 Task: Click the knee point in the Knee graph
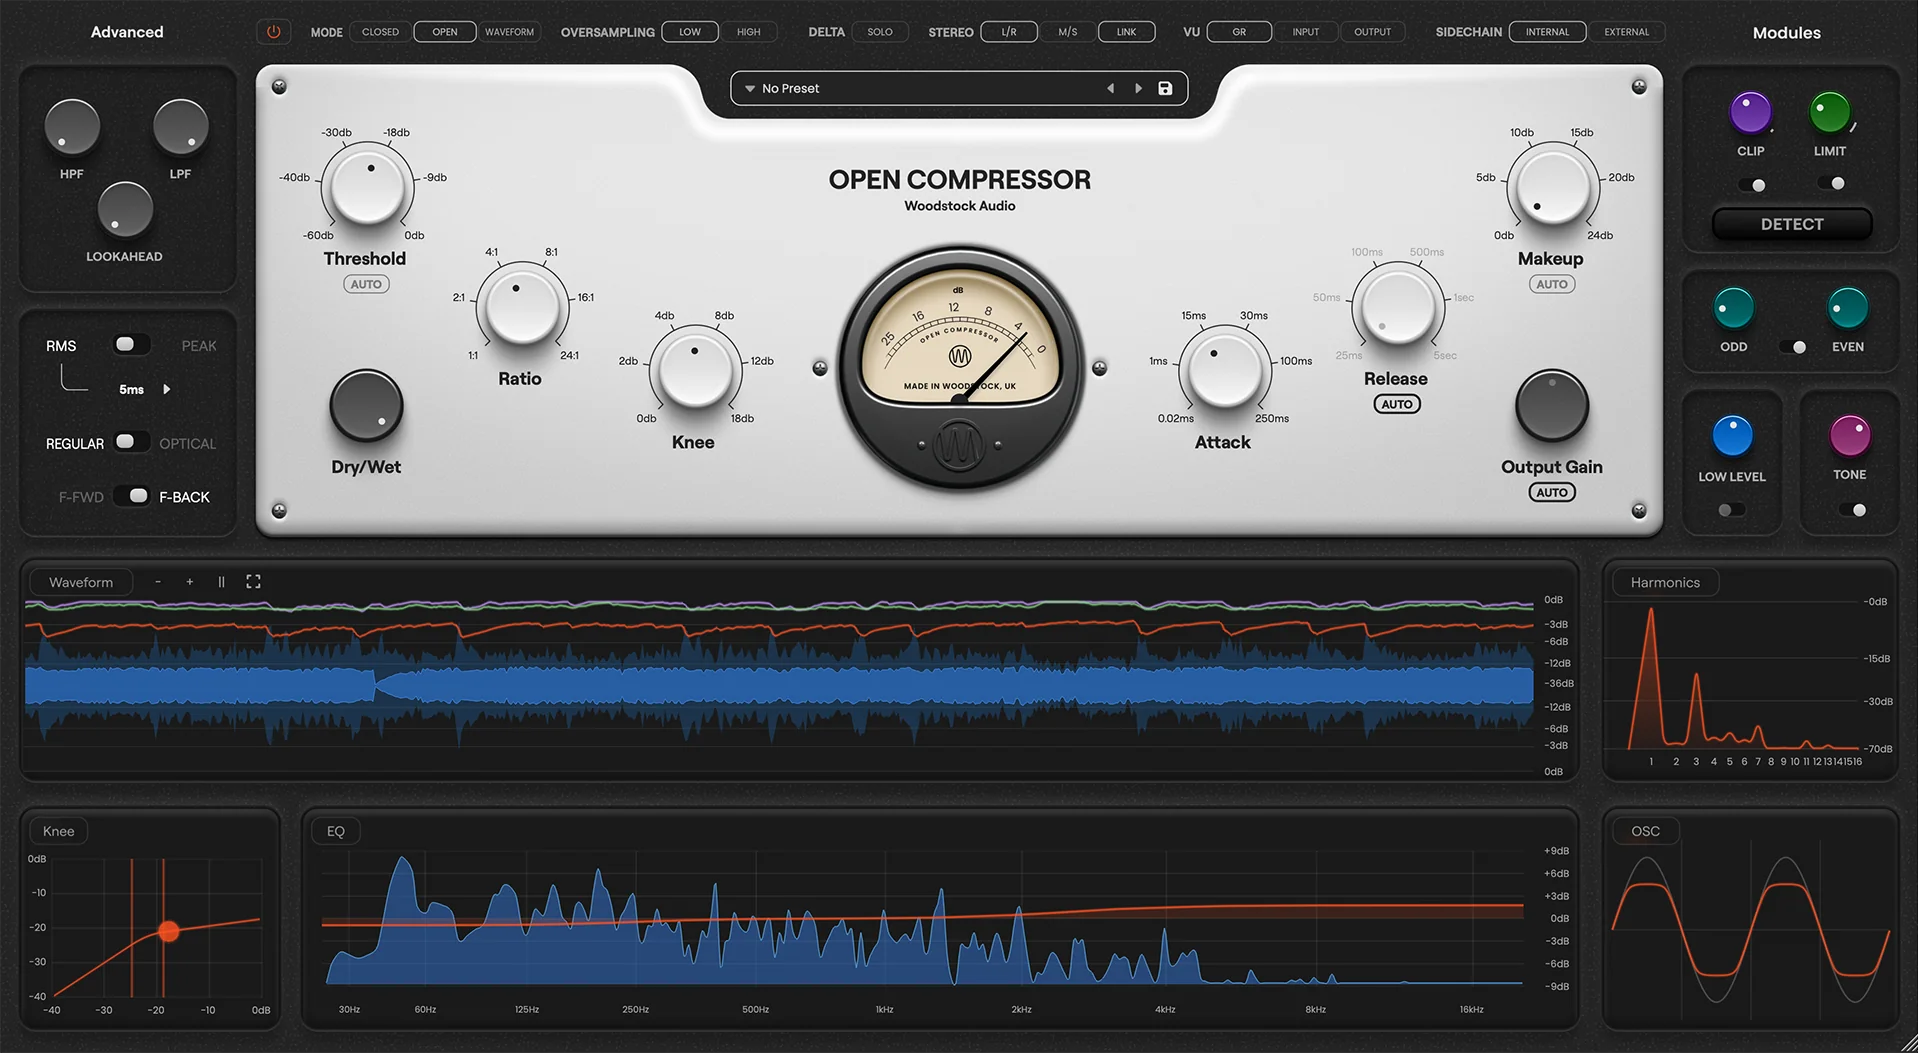pos(168,931)
